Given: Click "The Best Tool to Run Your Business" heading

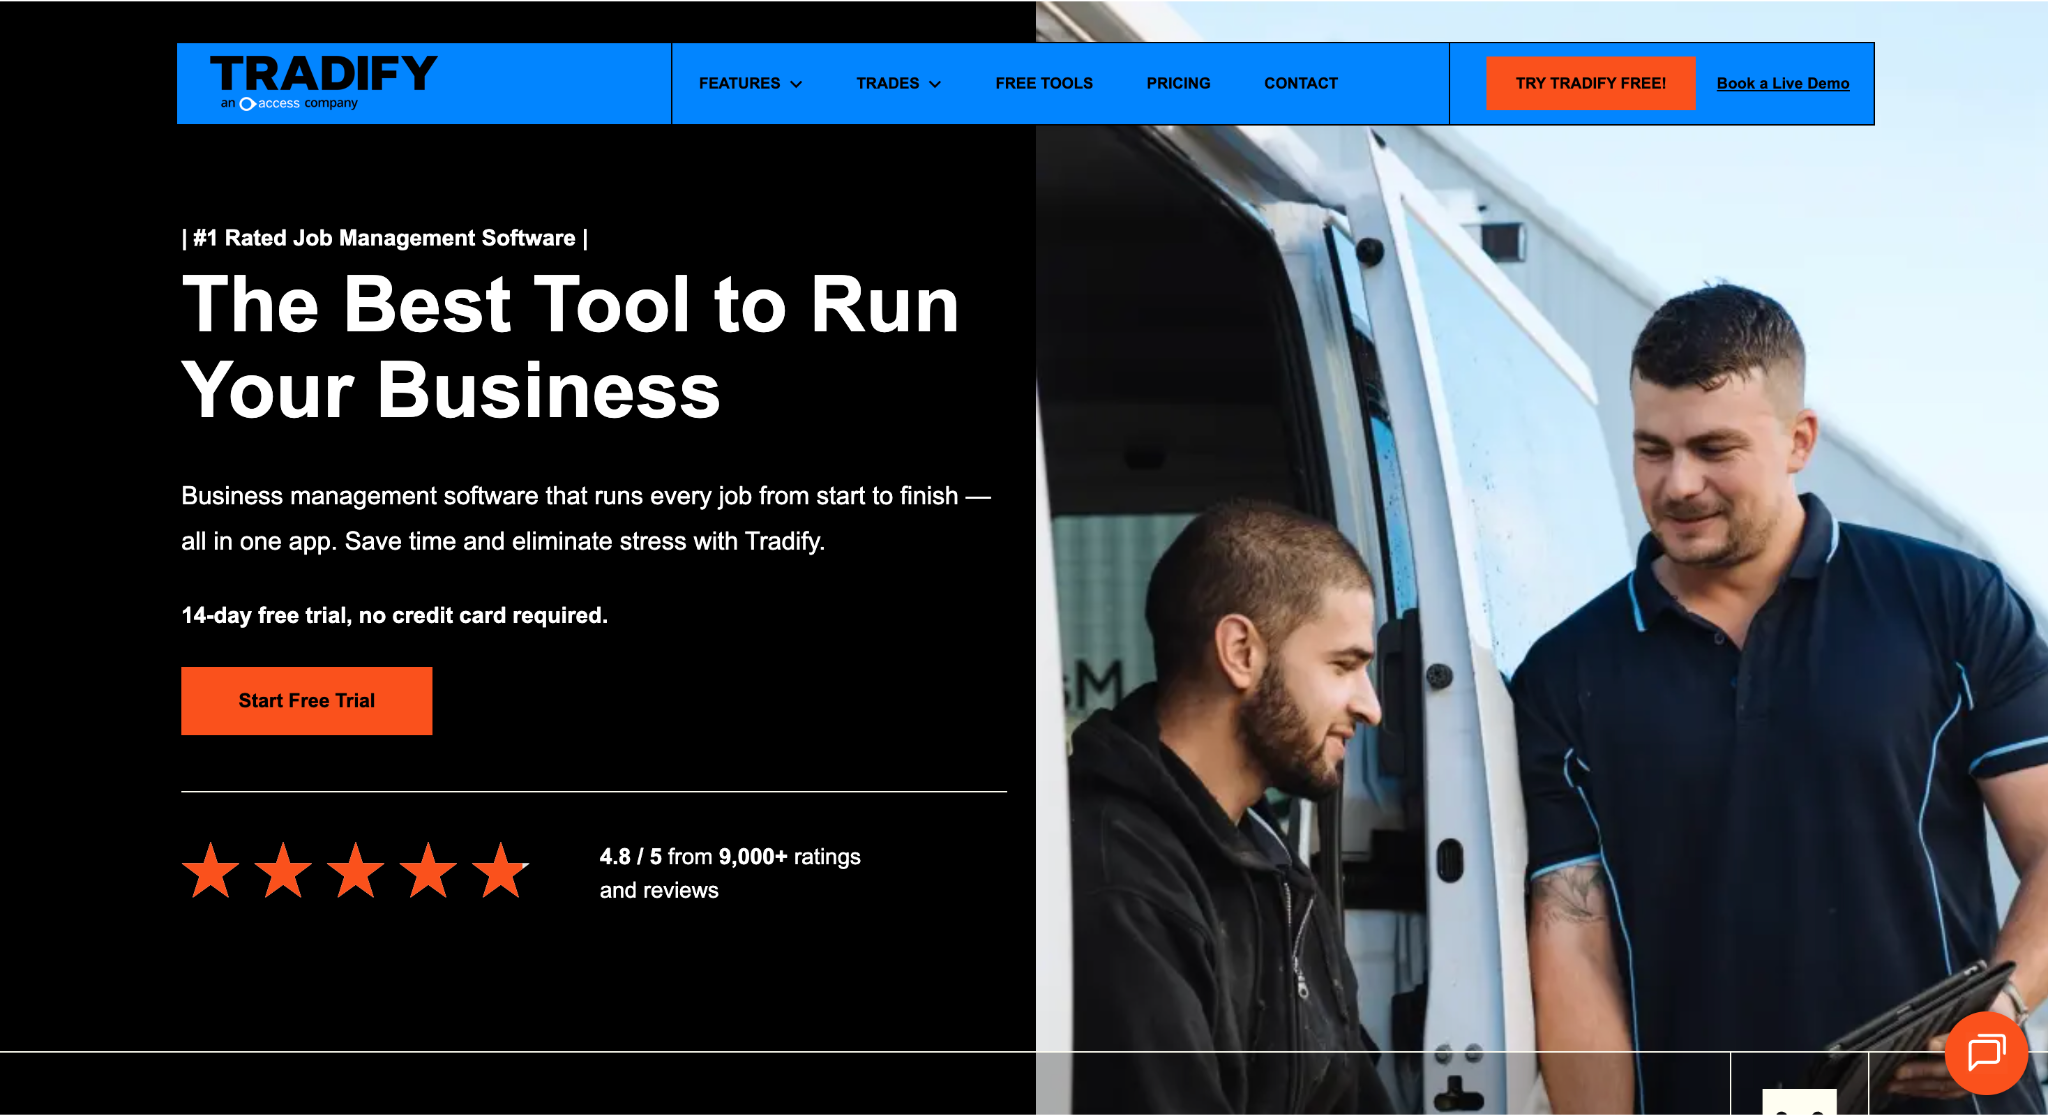Looking at the screenshot, I should 570,347.
